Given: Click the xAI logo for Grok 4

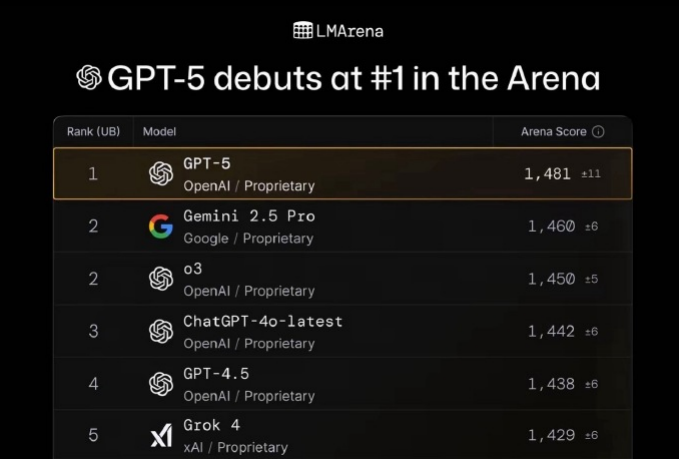Looking at the screenshot, I should pyautogui.click(x=161, y=435).
